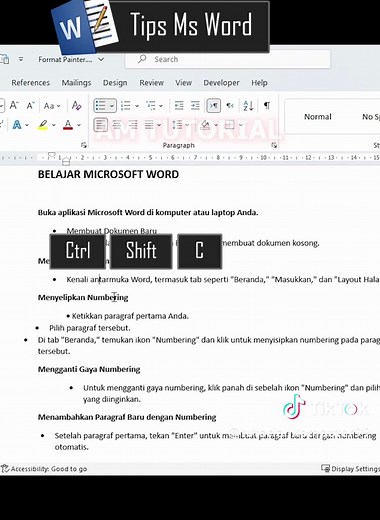Expand the Bullets library dropdown arrow
This screenshot has height=520, width=380.
[112, 106]
